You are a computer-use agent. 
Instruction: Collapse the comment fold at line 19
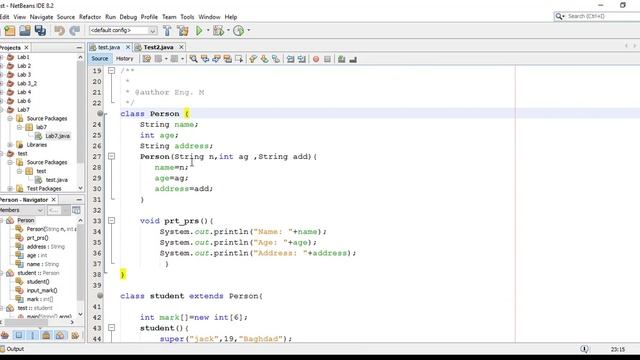tap(111, 71)
